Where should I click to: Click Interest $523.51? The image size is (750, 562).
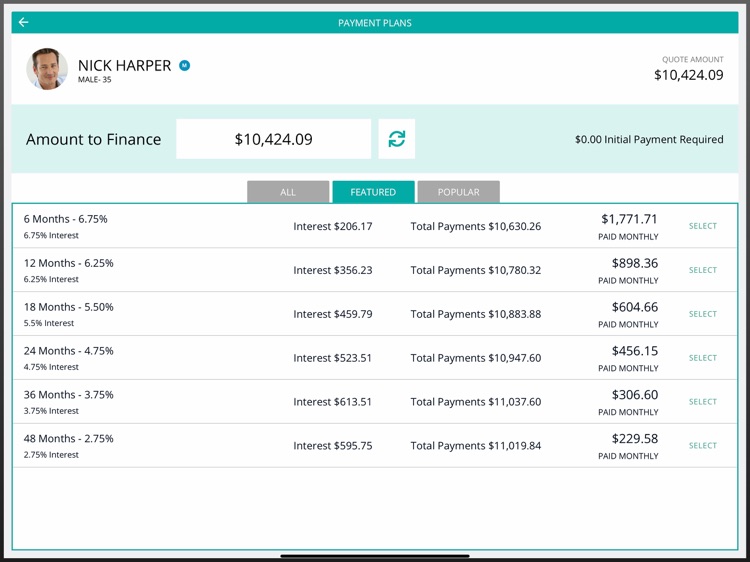point(332,358)
